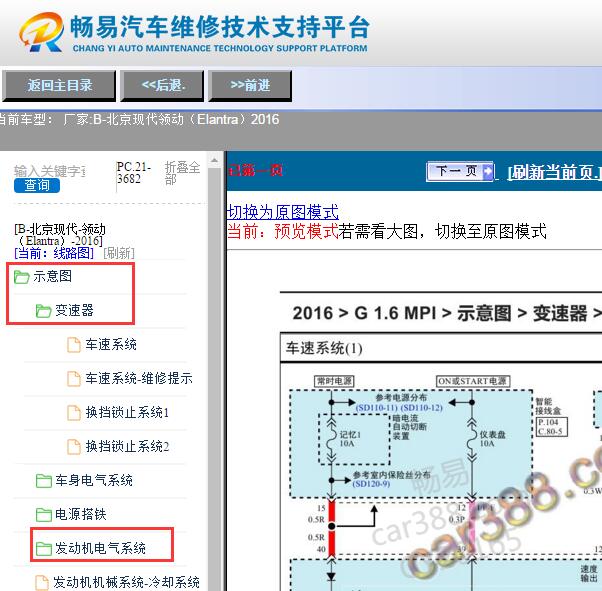
Task: Click the 记忆1 10A fuse symbol
Action: click(x=331, y=439)
